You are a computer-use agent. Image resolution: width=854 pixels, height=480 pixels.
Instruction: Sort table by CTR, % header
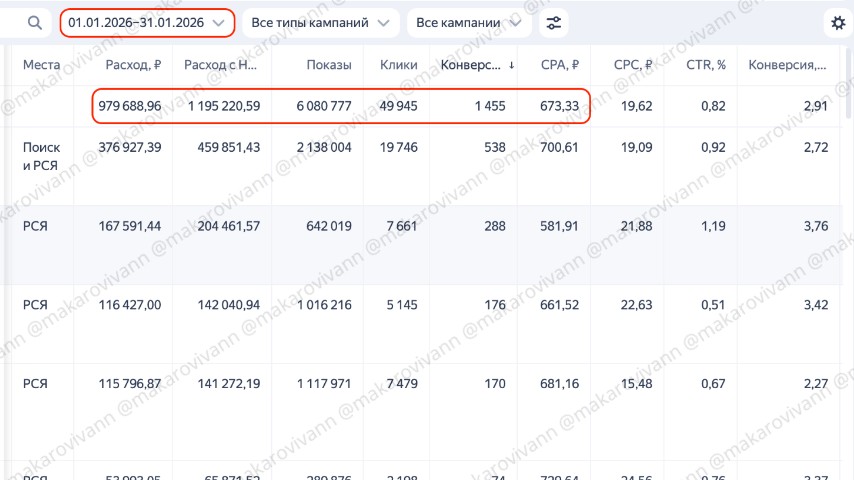[704, 66]
